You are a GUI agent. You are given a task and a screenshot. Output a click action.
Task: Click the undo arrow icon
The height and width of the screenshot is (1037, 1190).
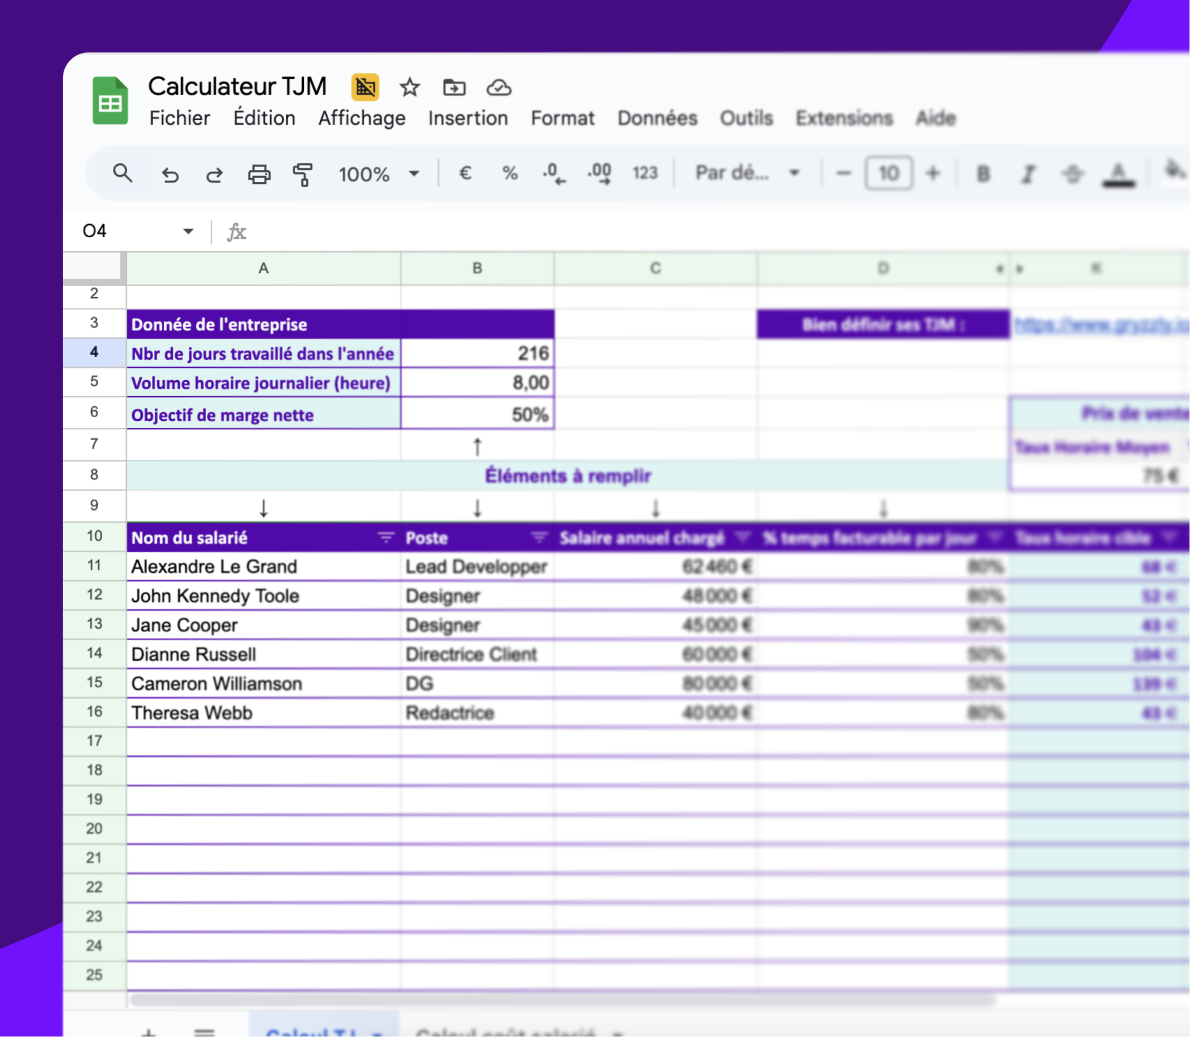click(170, 174)
